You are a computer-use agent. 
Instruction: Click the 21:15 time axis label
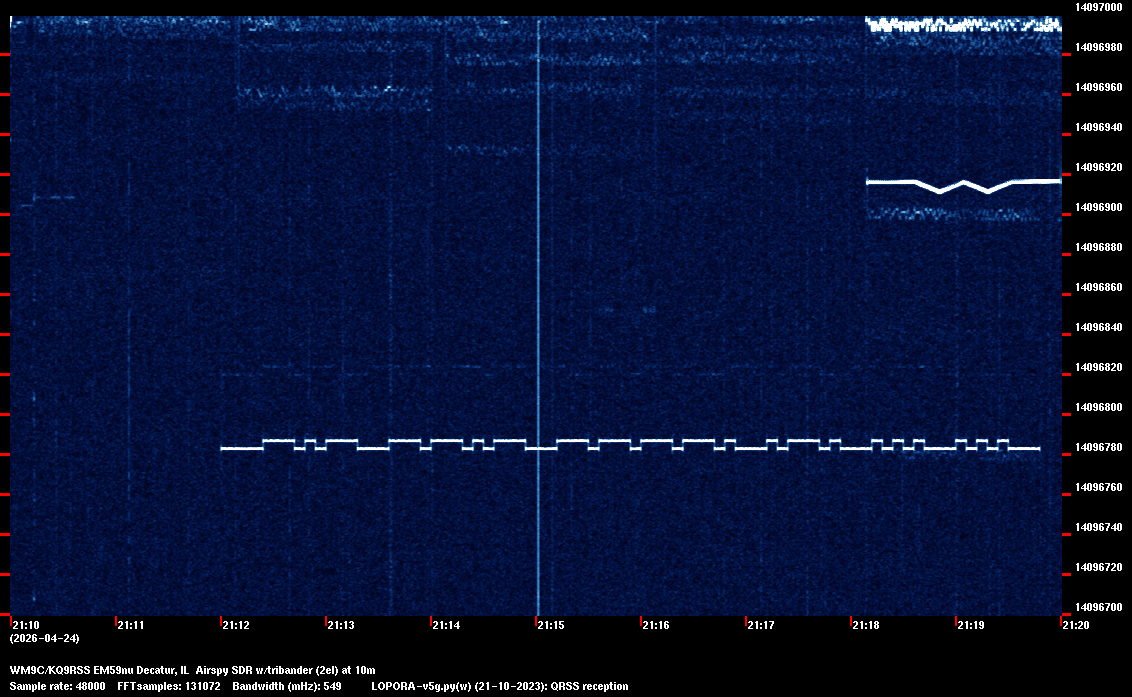point(550,625)
